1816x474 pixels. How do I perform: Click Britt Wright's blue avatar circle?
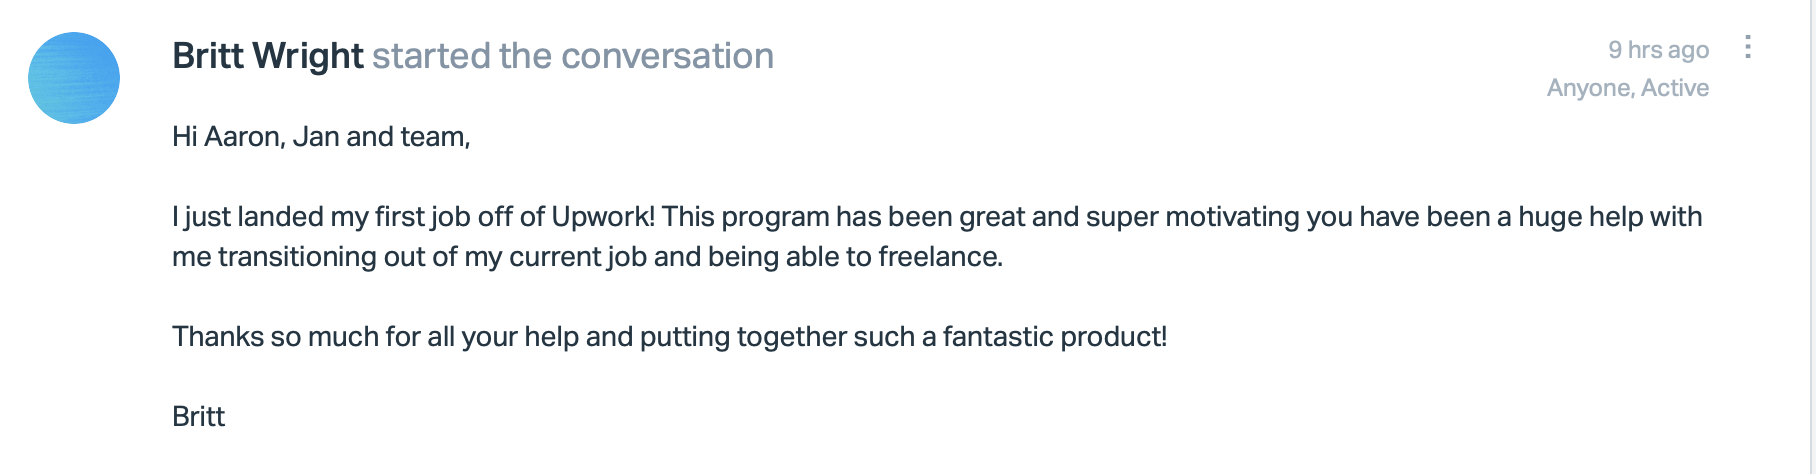(x=74, y=78)
